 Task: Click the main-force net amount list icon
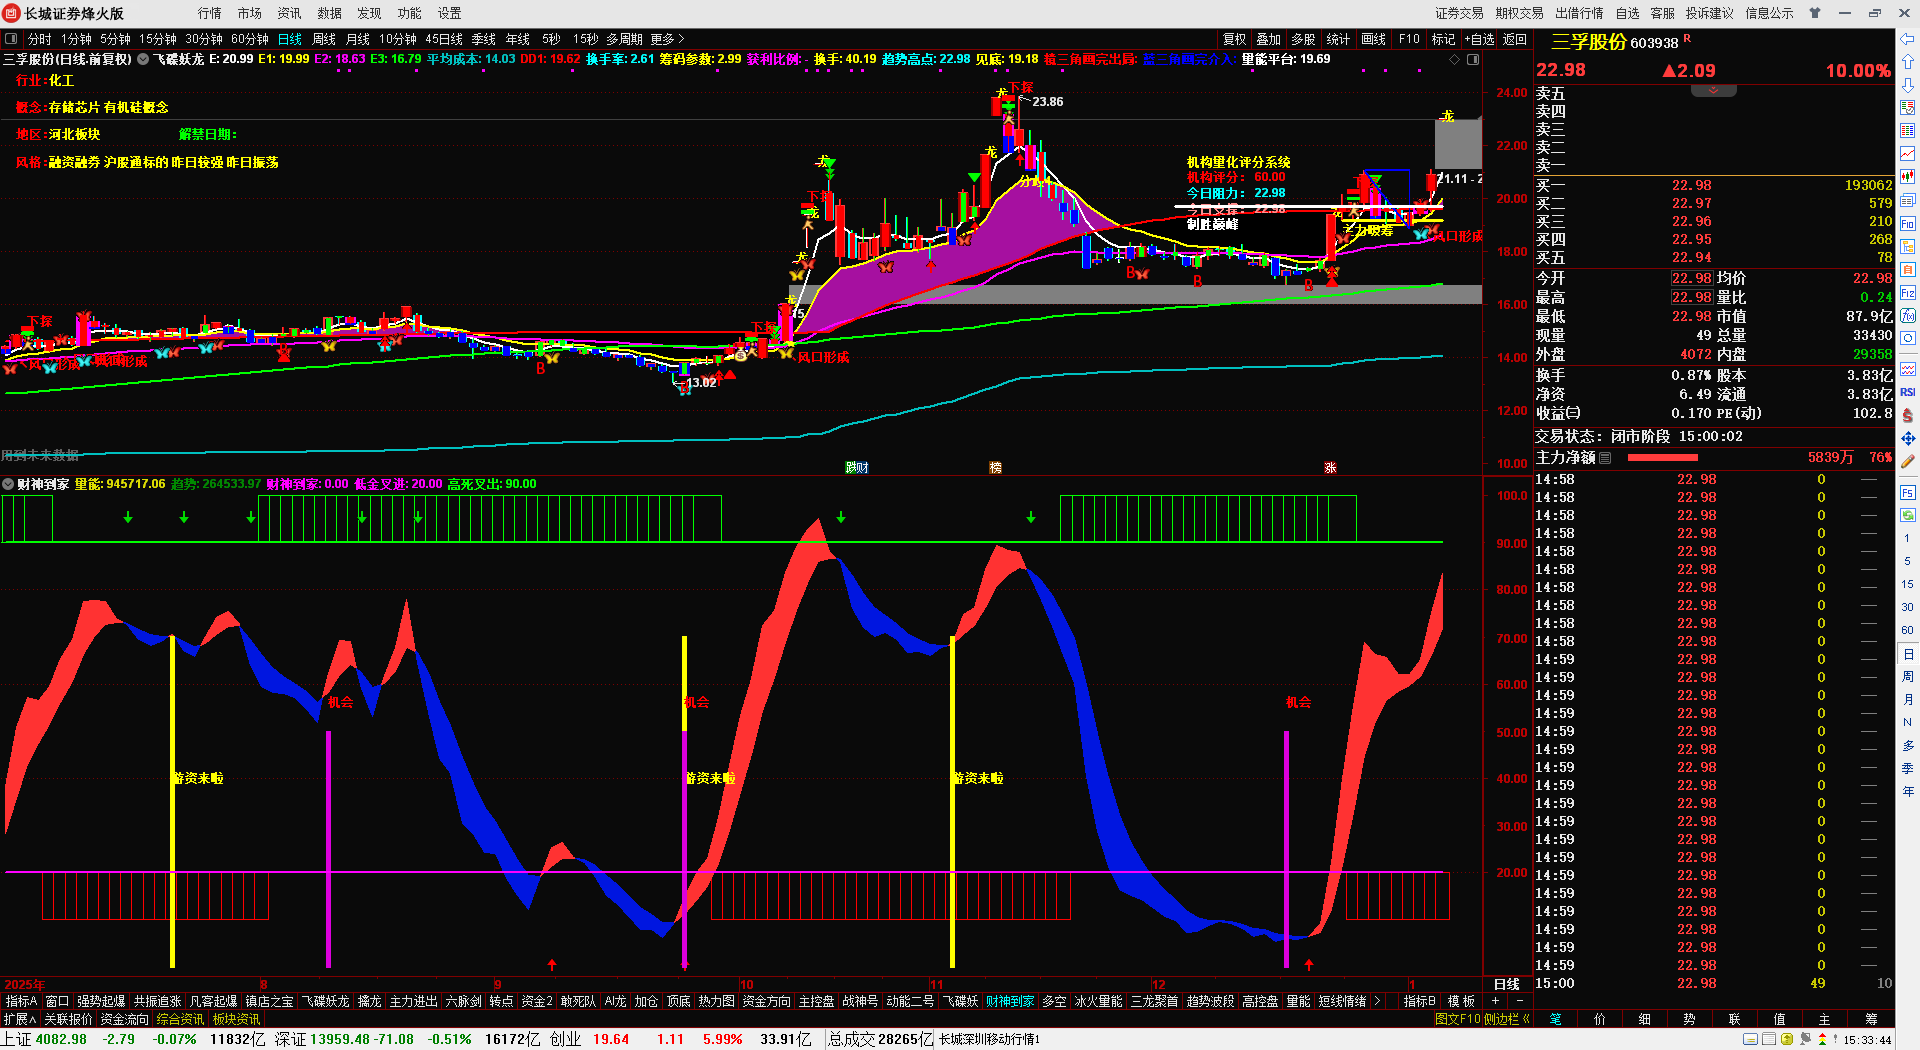pos(1605,458)
